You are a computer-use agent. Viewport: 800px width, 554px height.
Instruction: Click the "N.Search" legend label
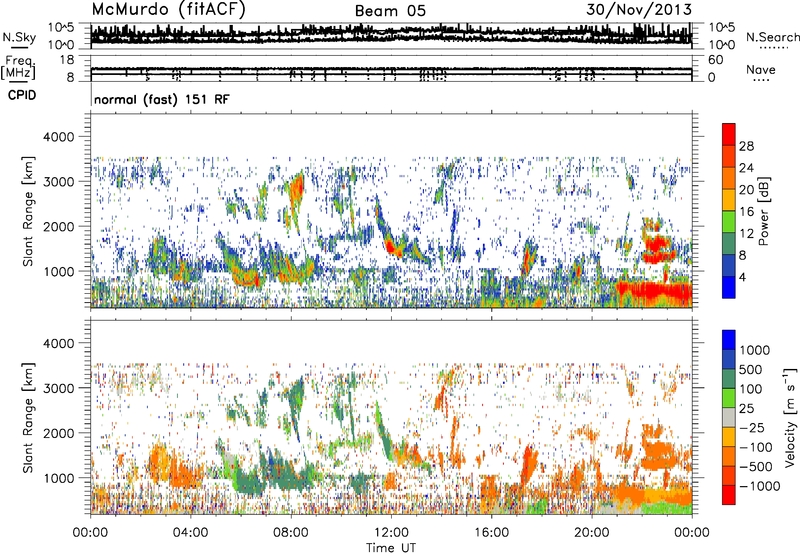[x=773, y=37]
